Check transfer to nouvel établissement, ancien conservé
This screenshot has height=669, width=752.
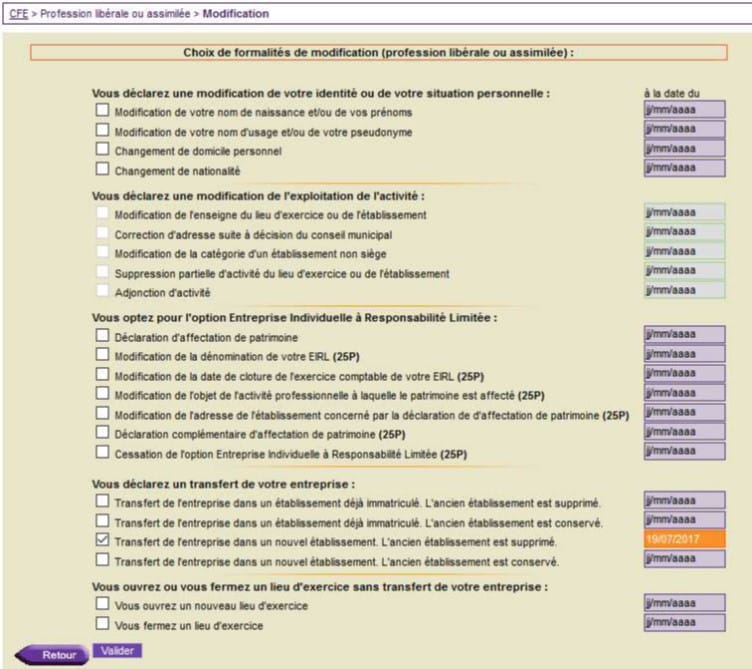pyautogui.click(x=102, y=559)
